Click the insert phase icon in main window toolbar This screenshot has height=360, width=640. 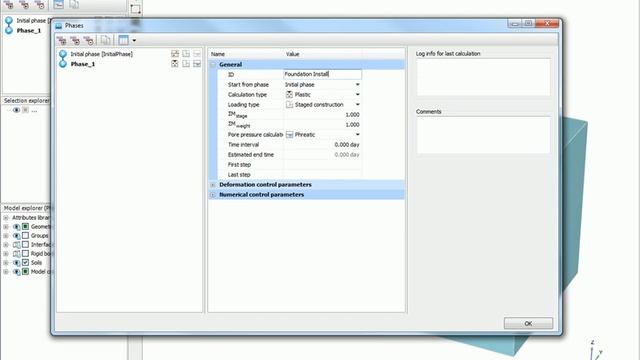click(x=24, y=4)
